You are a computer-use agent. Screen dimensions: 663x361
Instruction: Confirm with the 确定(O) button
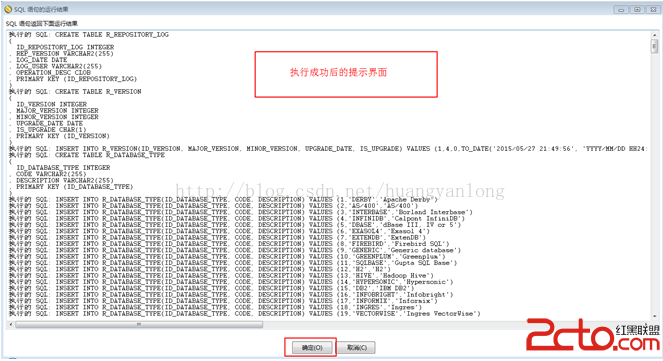312,347
